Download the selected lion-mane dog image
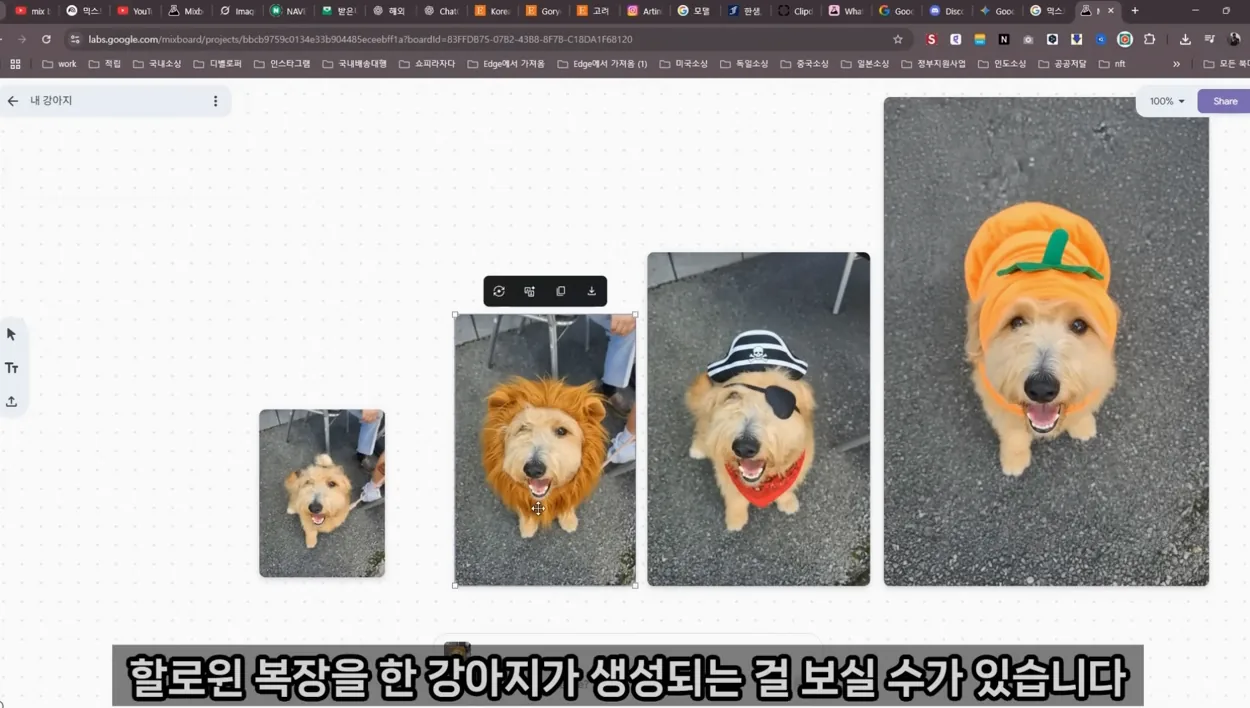The image size is (1250, 708). [592, 291]
